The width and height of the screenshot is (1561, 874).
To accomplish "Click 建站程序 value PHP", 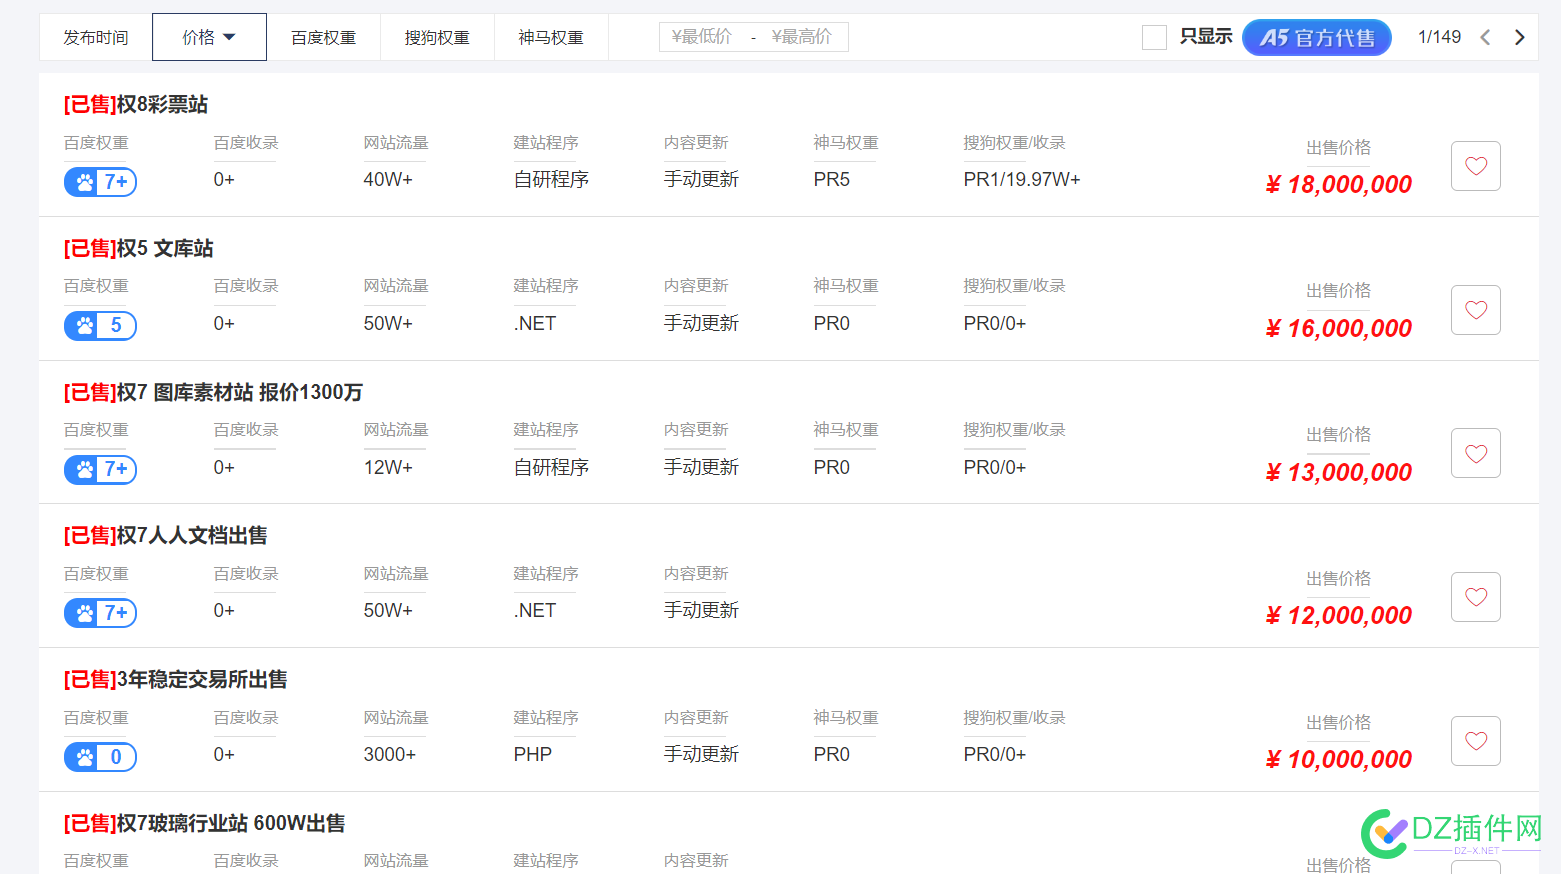I will tap(533, 754).
